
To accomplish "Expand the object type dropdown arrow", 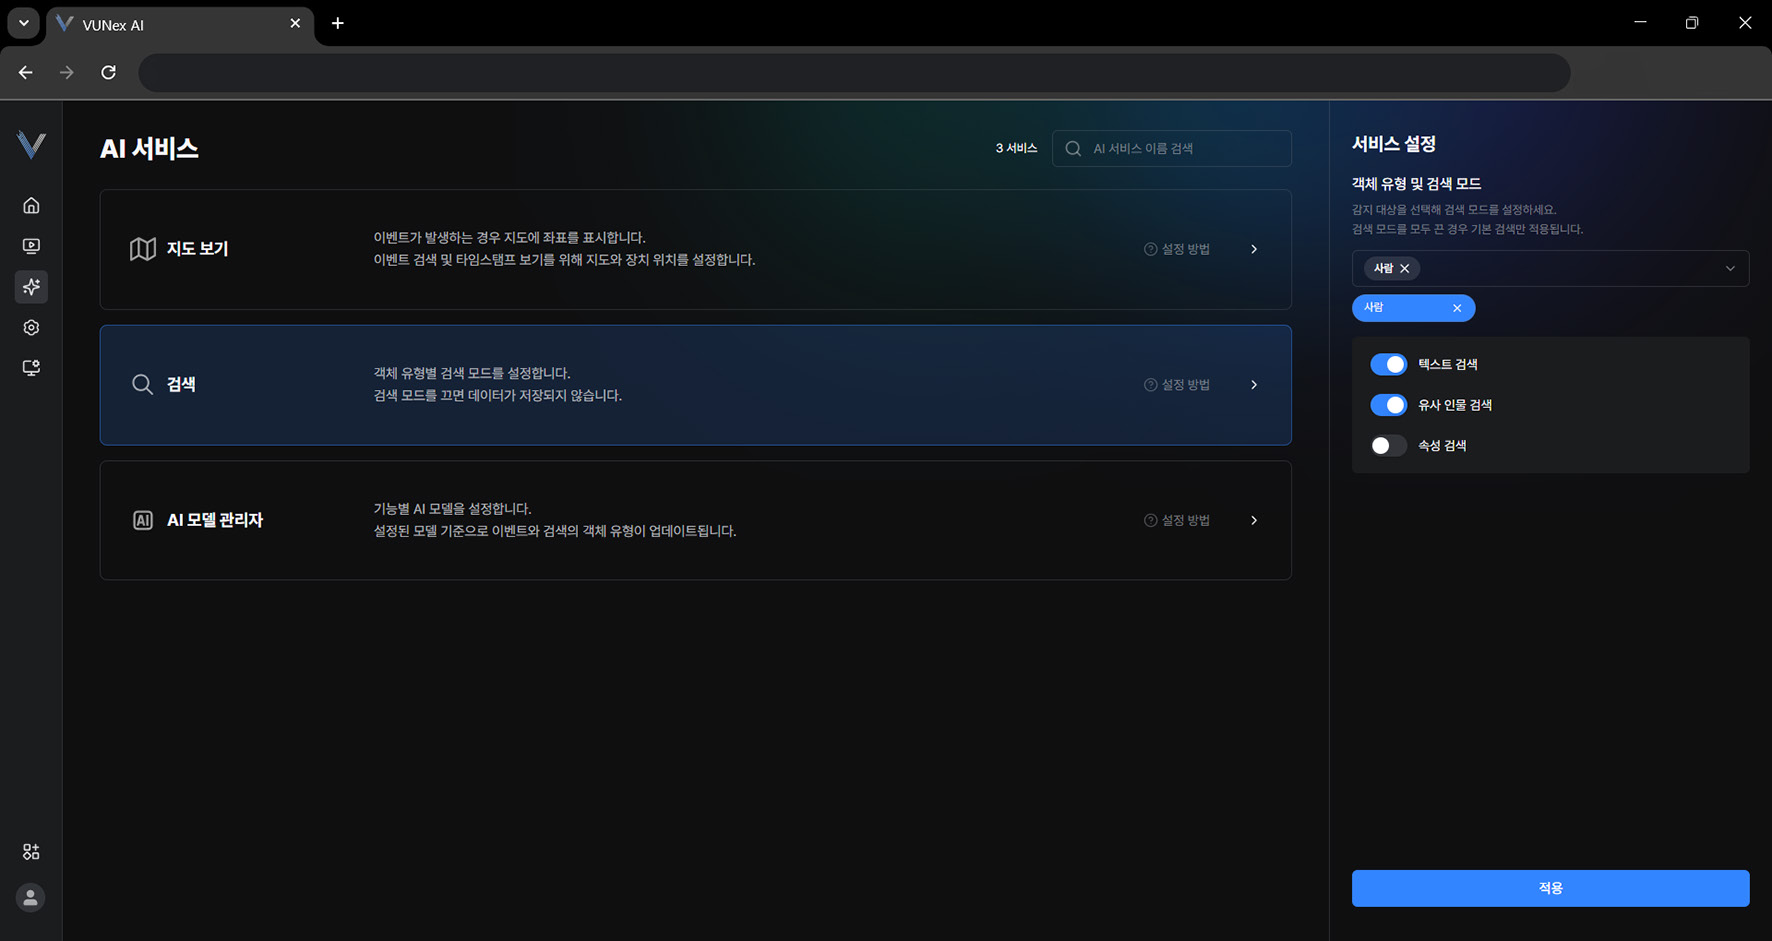I will [x=1729, y=269].
